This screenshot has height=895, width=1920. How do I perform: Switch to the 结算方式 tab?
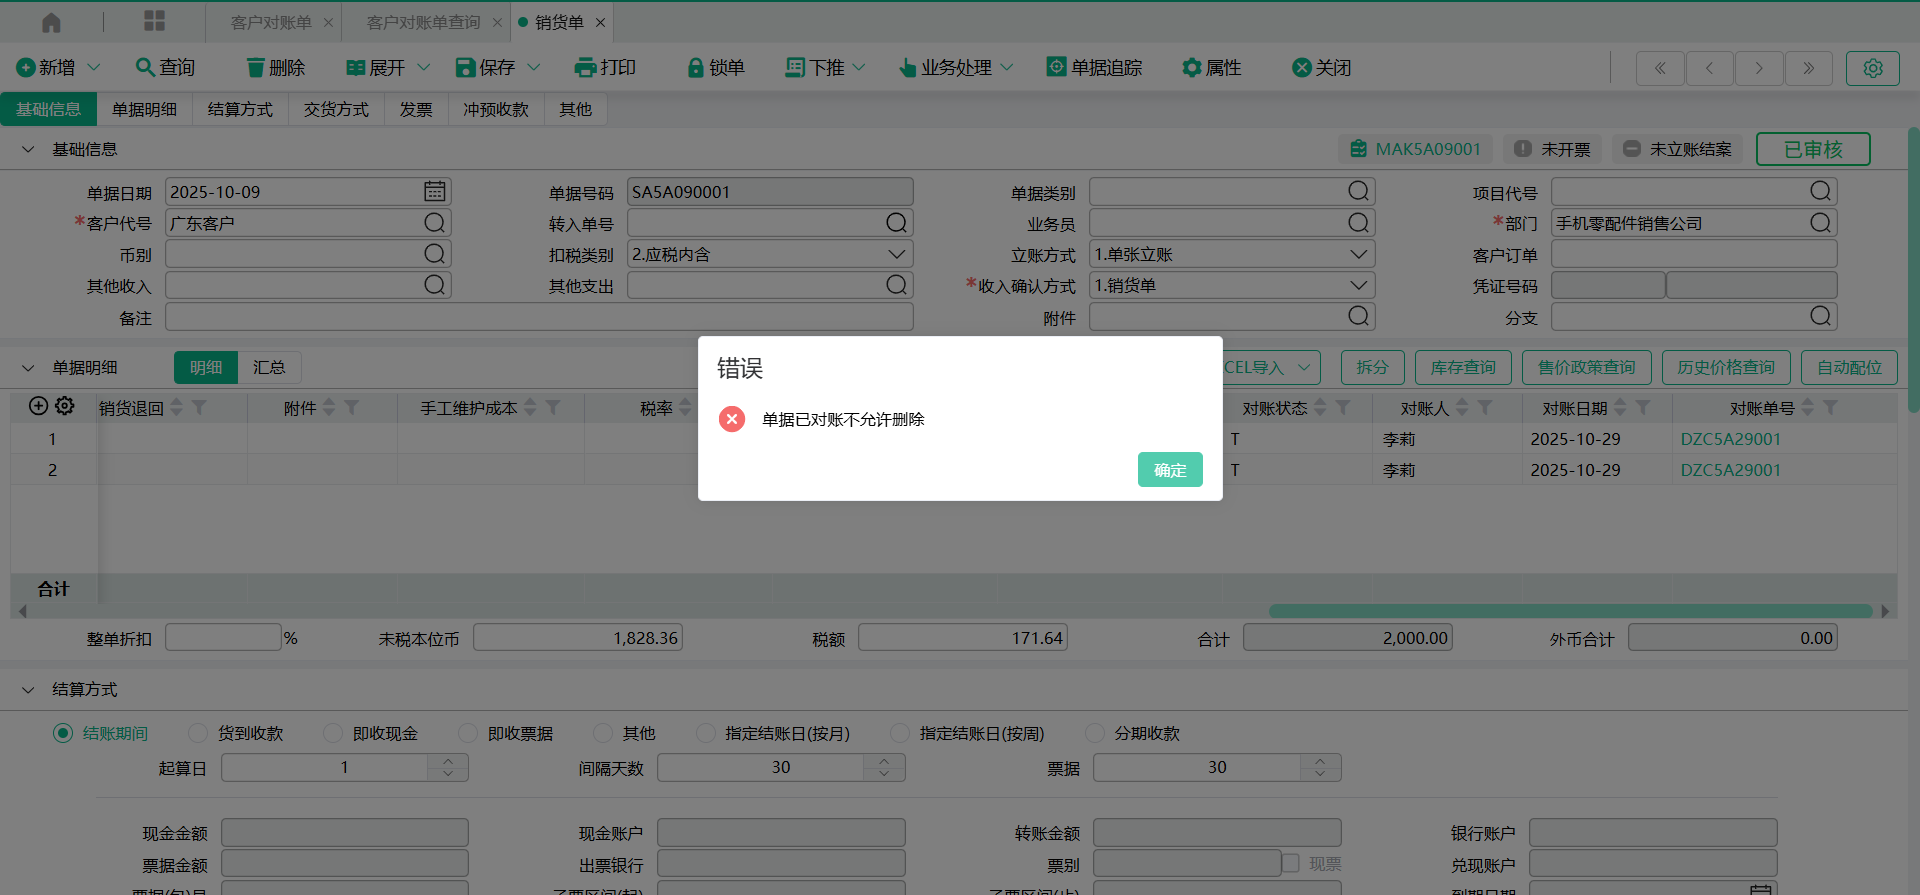[x=240, y=109]
